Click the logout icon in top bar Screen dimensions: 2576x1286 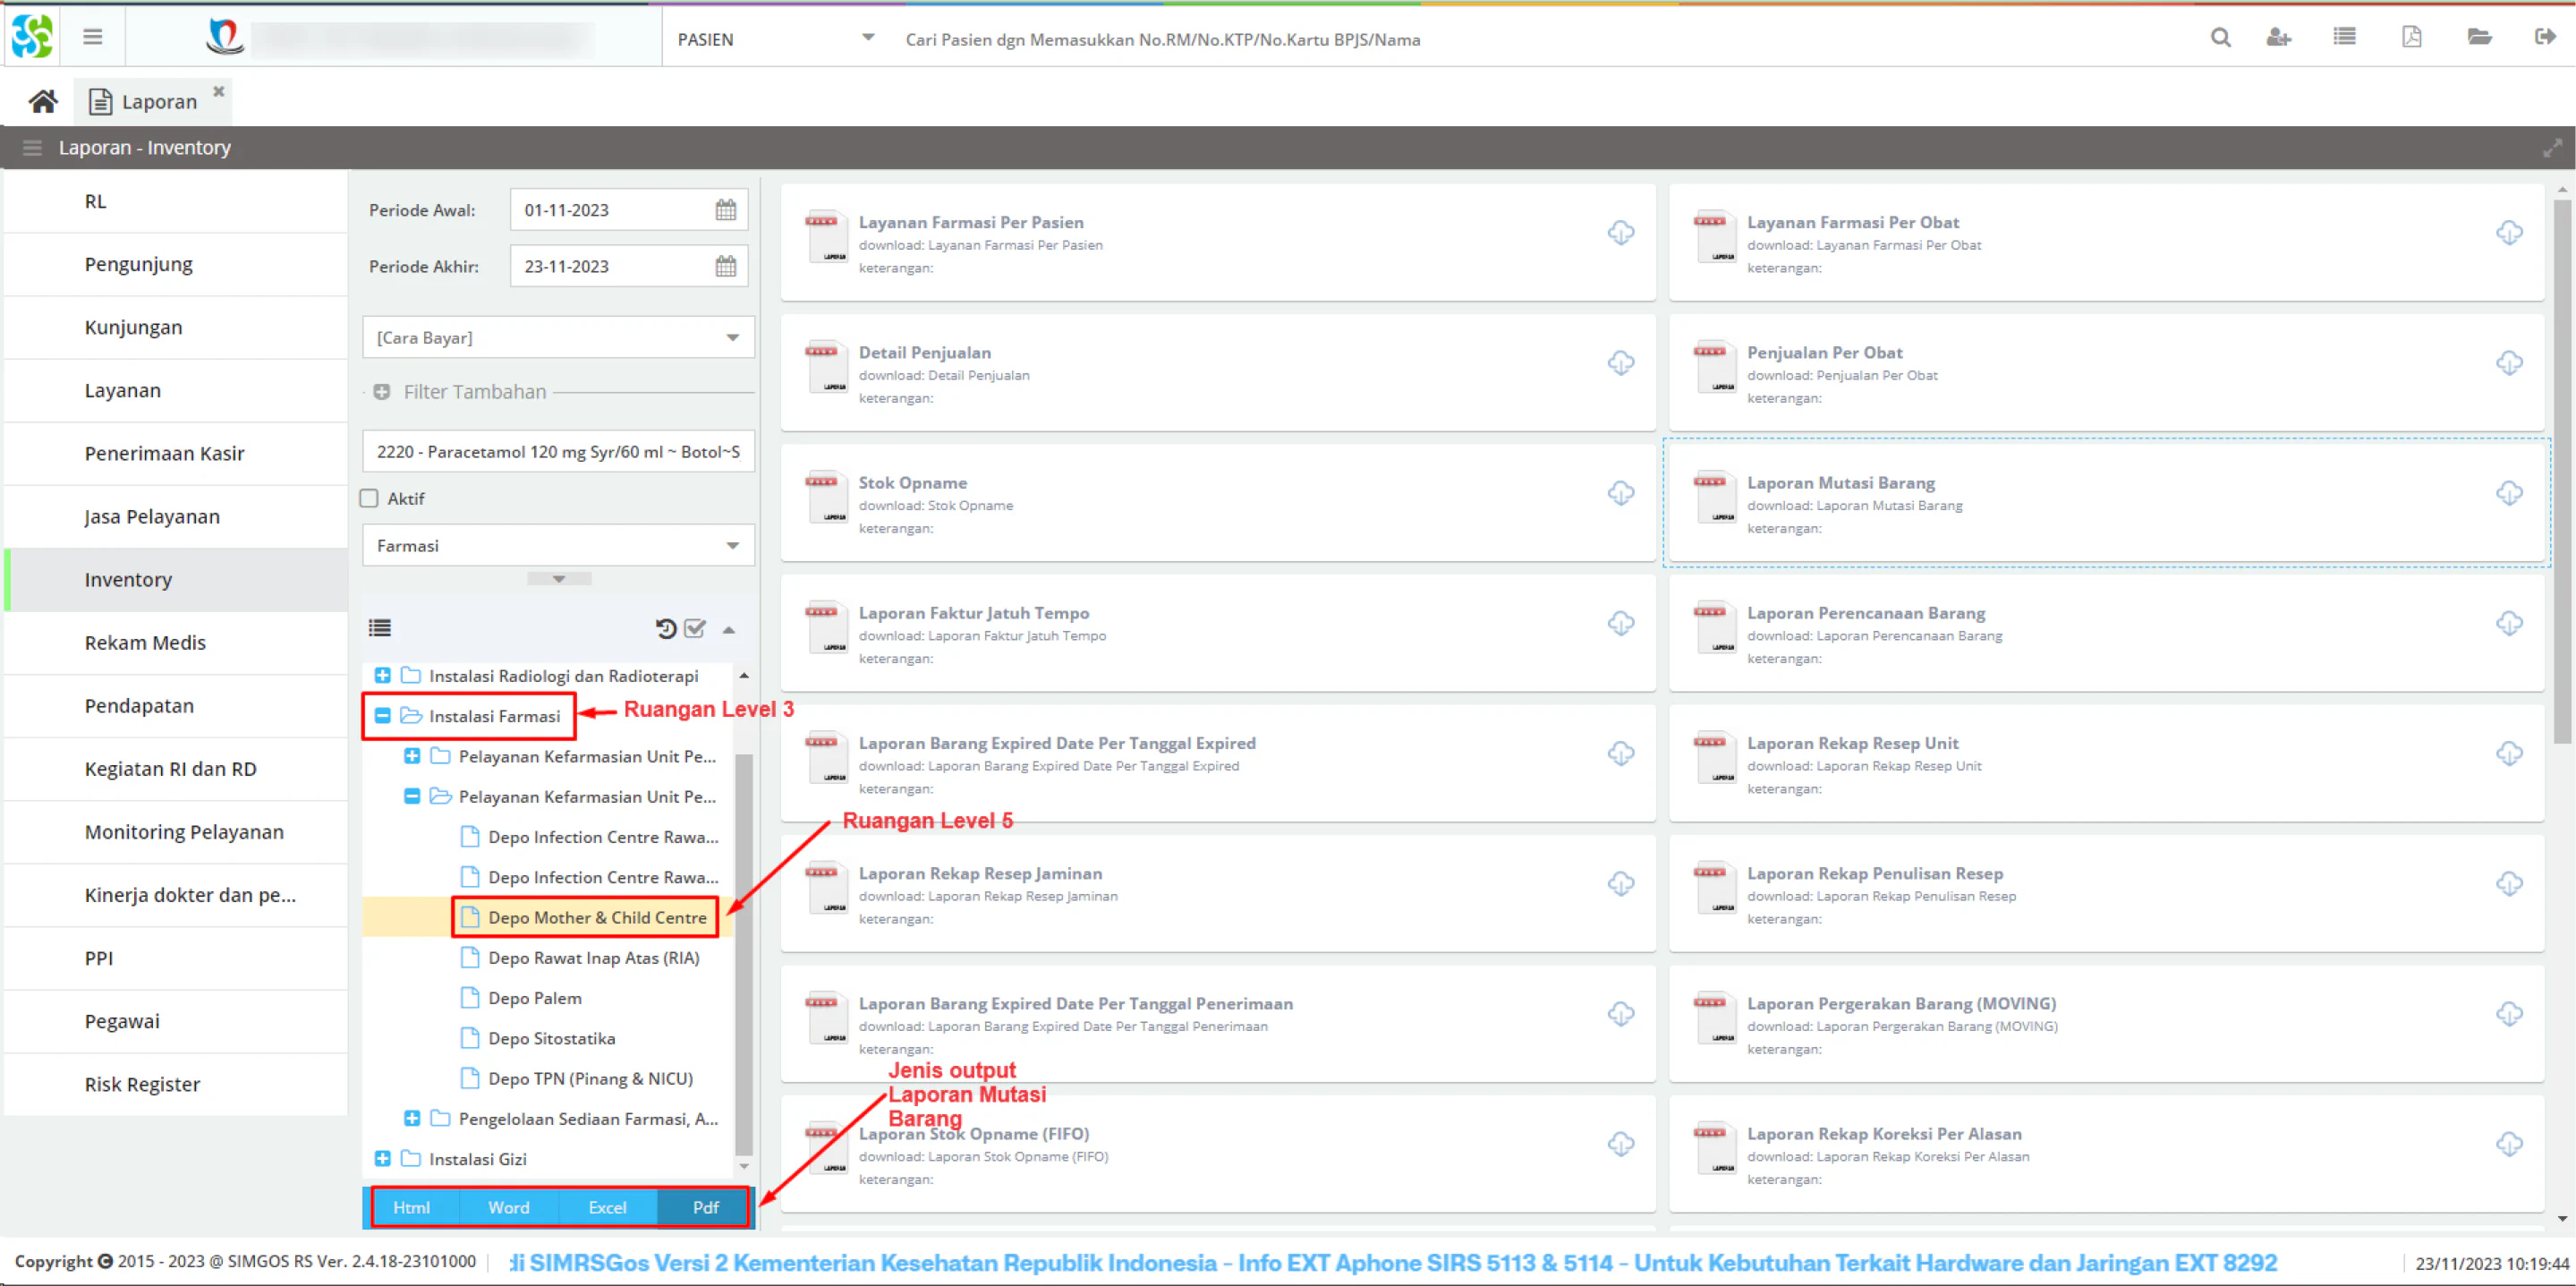pyautogui.click(x=2545, y=38)
